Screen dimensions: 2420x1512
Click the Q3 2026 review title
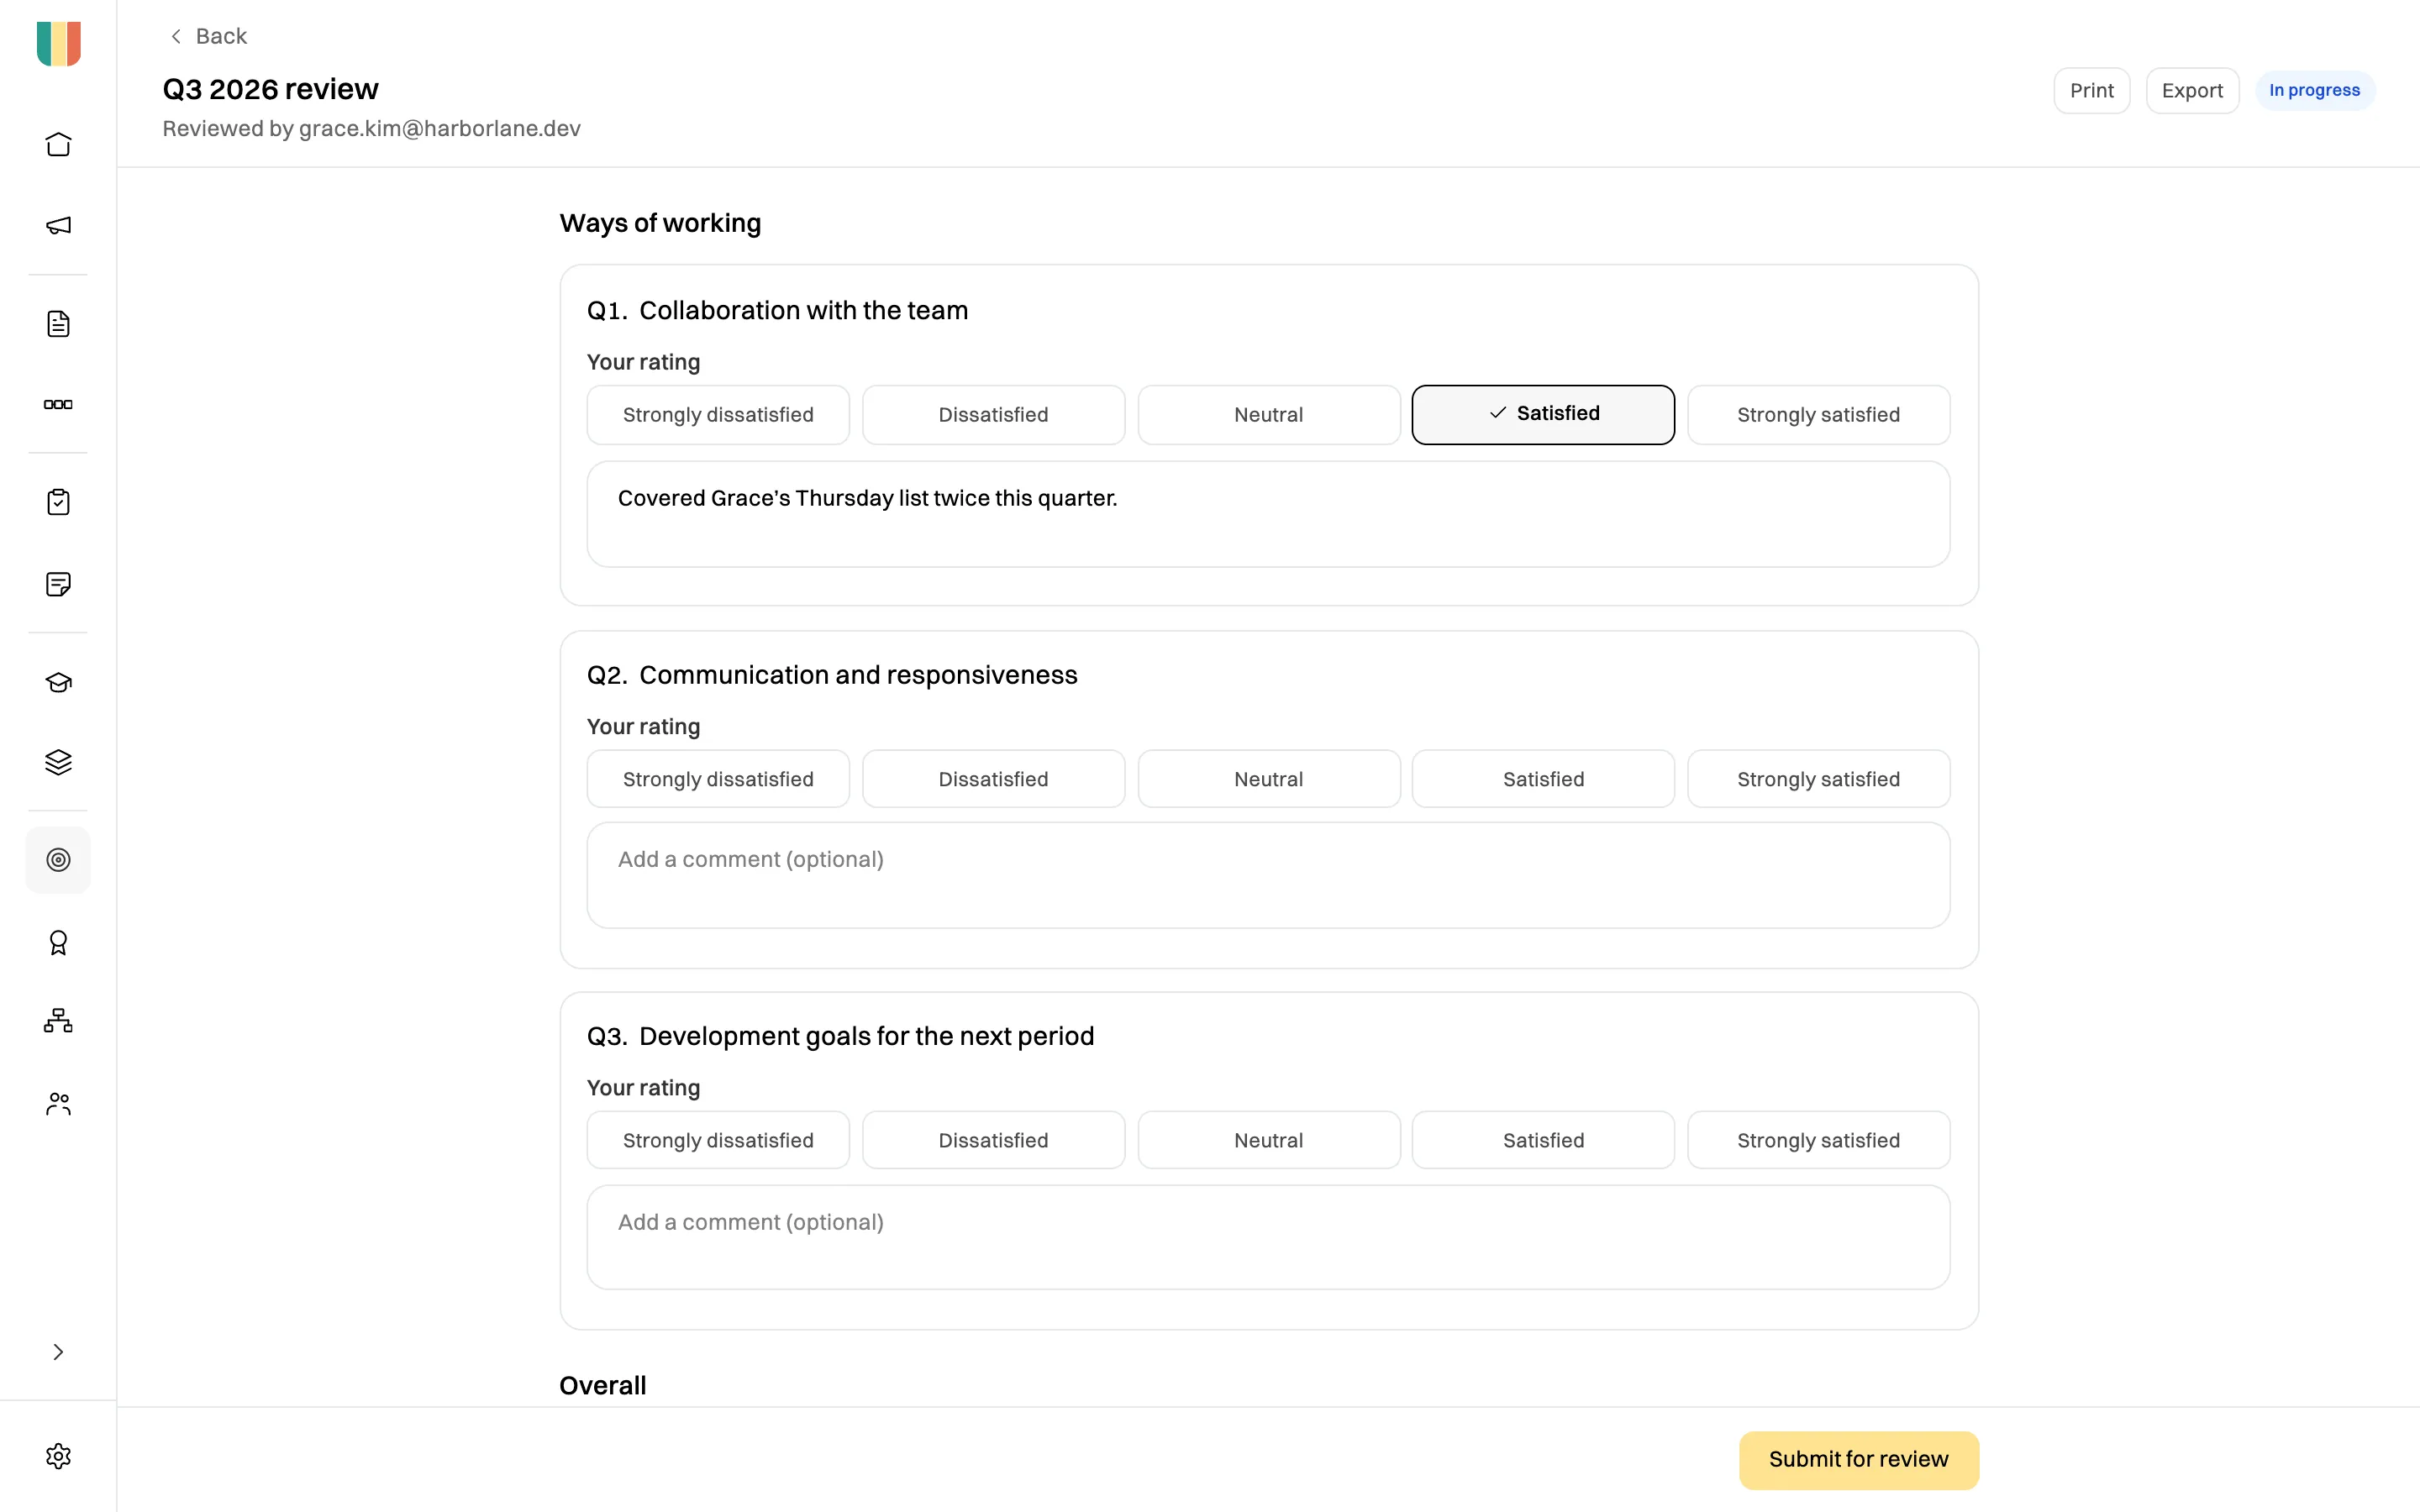270,89
